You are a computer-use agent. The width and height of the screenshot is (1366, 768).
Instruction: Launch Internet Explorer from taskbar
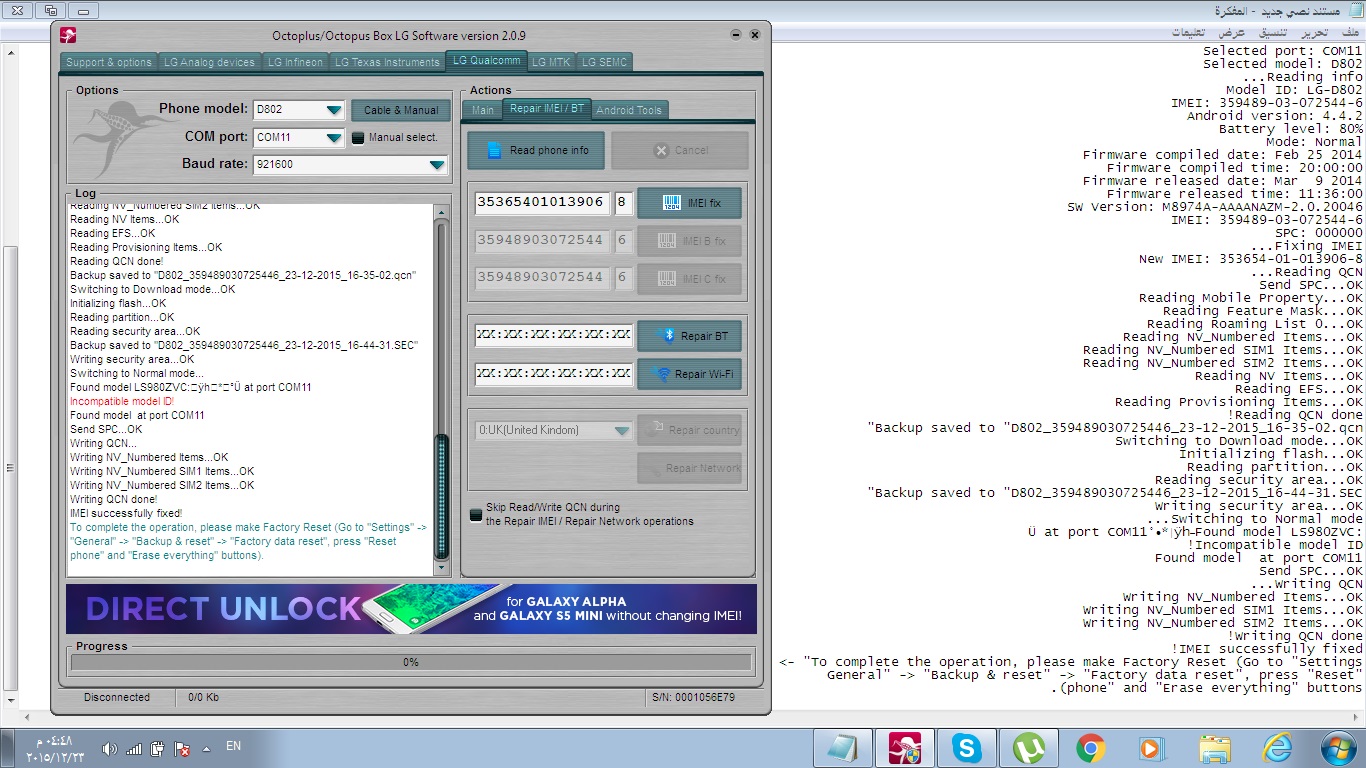coord(1277,747)
